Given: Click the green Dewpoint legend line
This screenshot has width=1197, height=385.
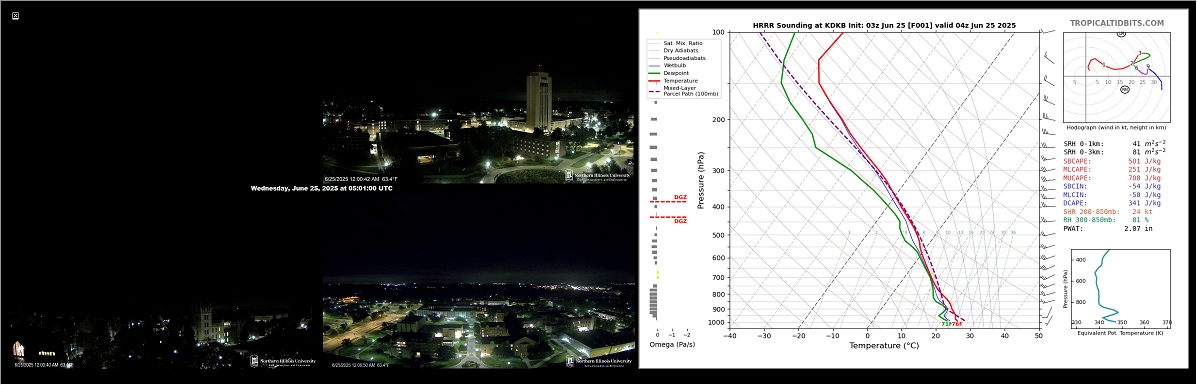Looking at the screenshot, I should pyautogui.click(x=654, y=73).
